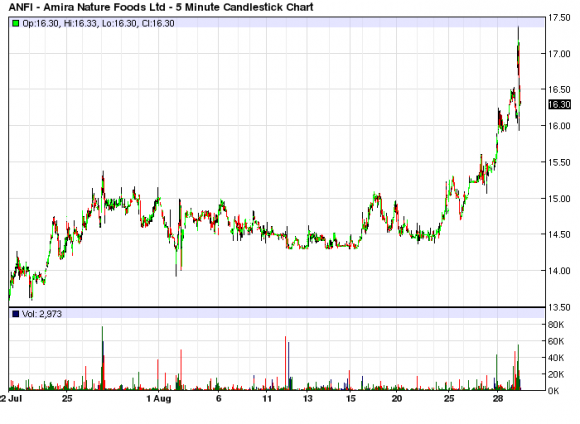Click the green candlestick legend square
580x424 pixels.
(16, 24)
